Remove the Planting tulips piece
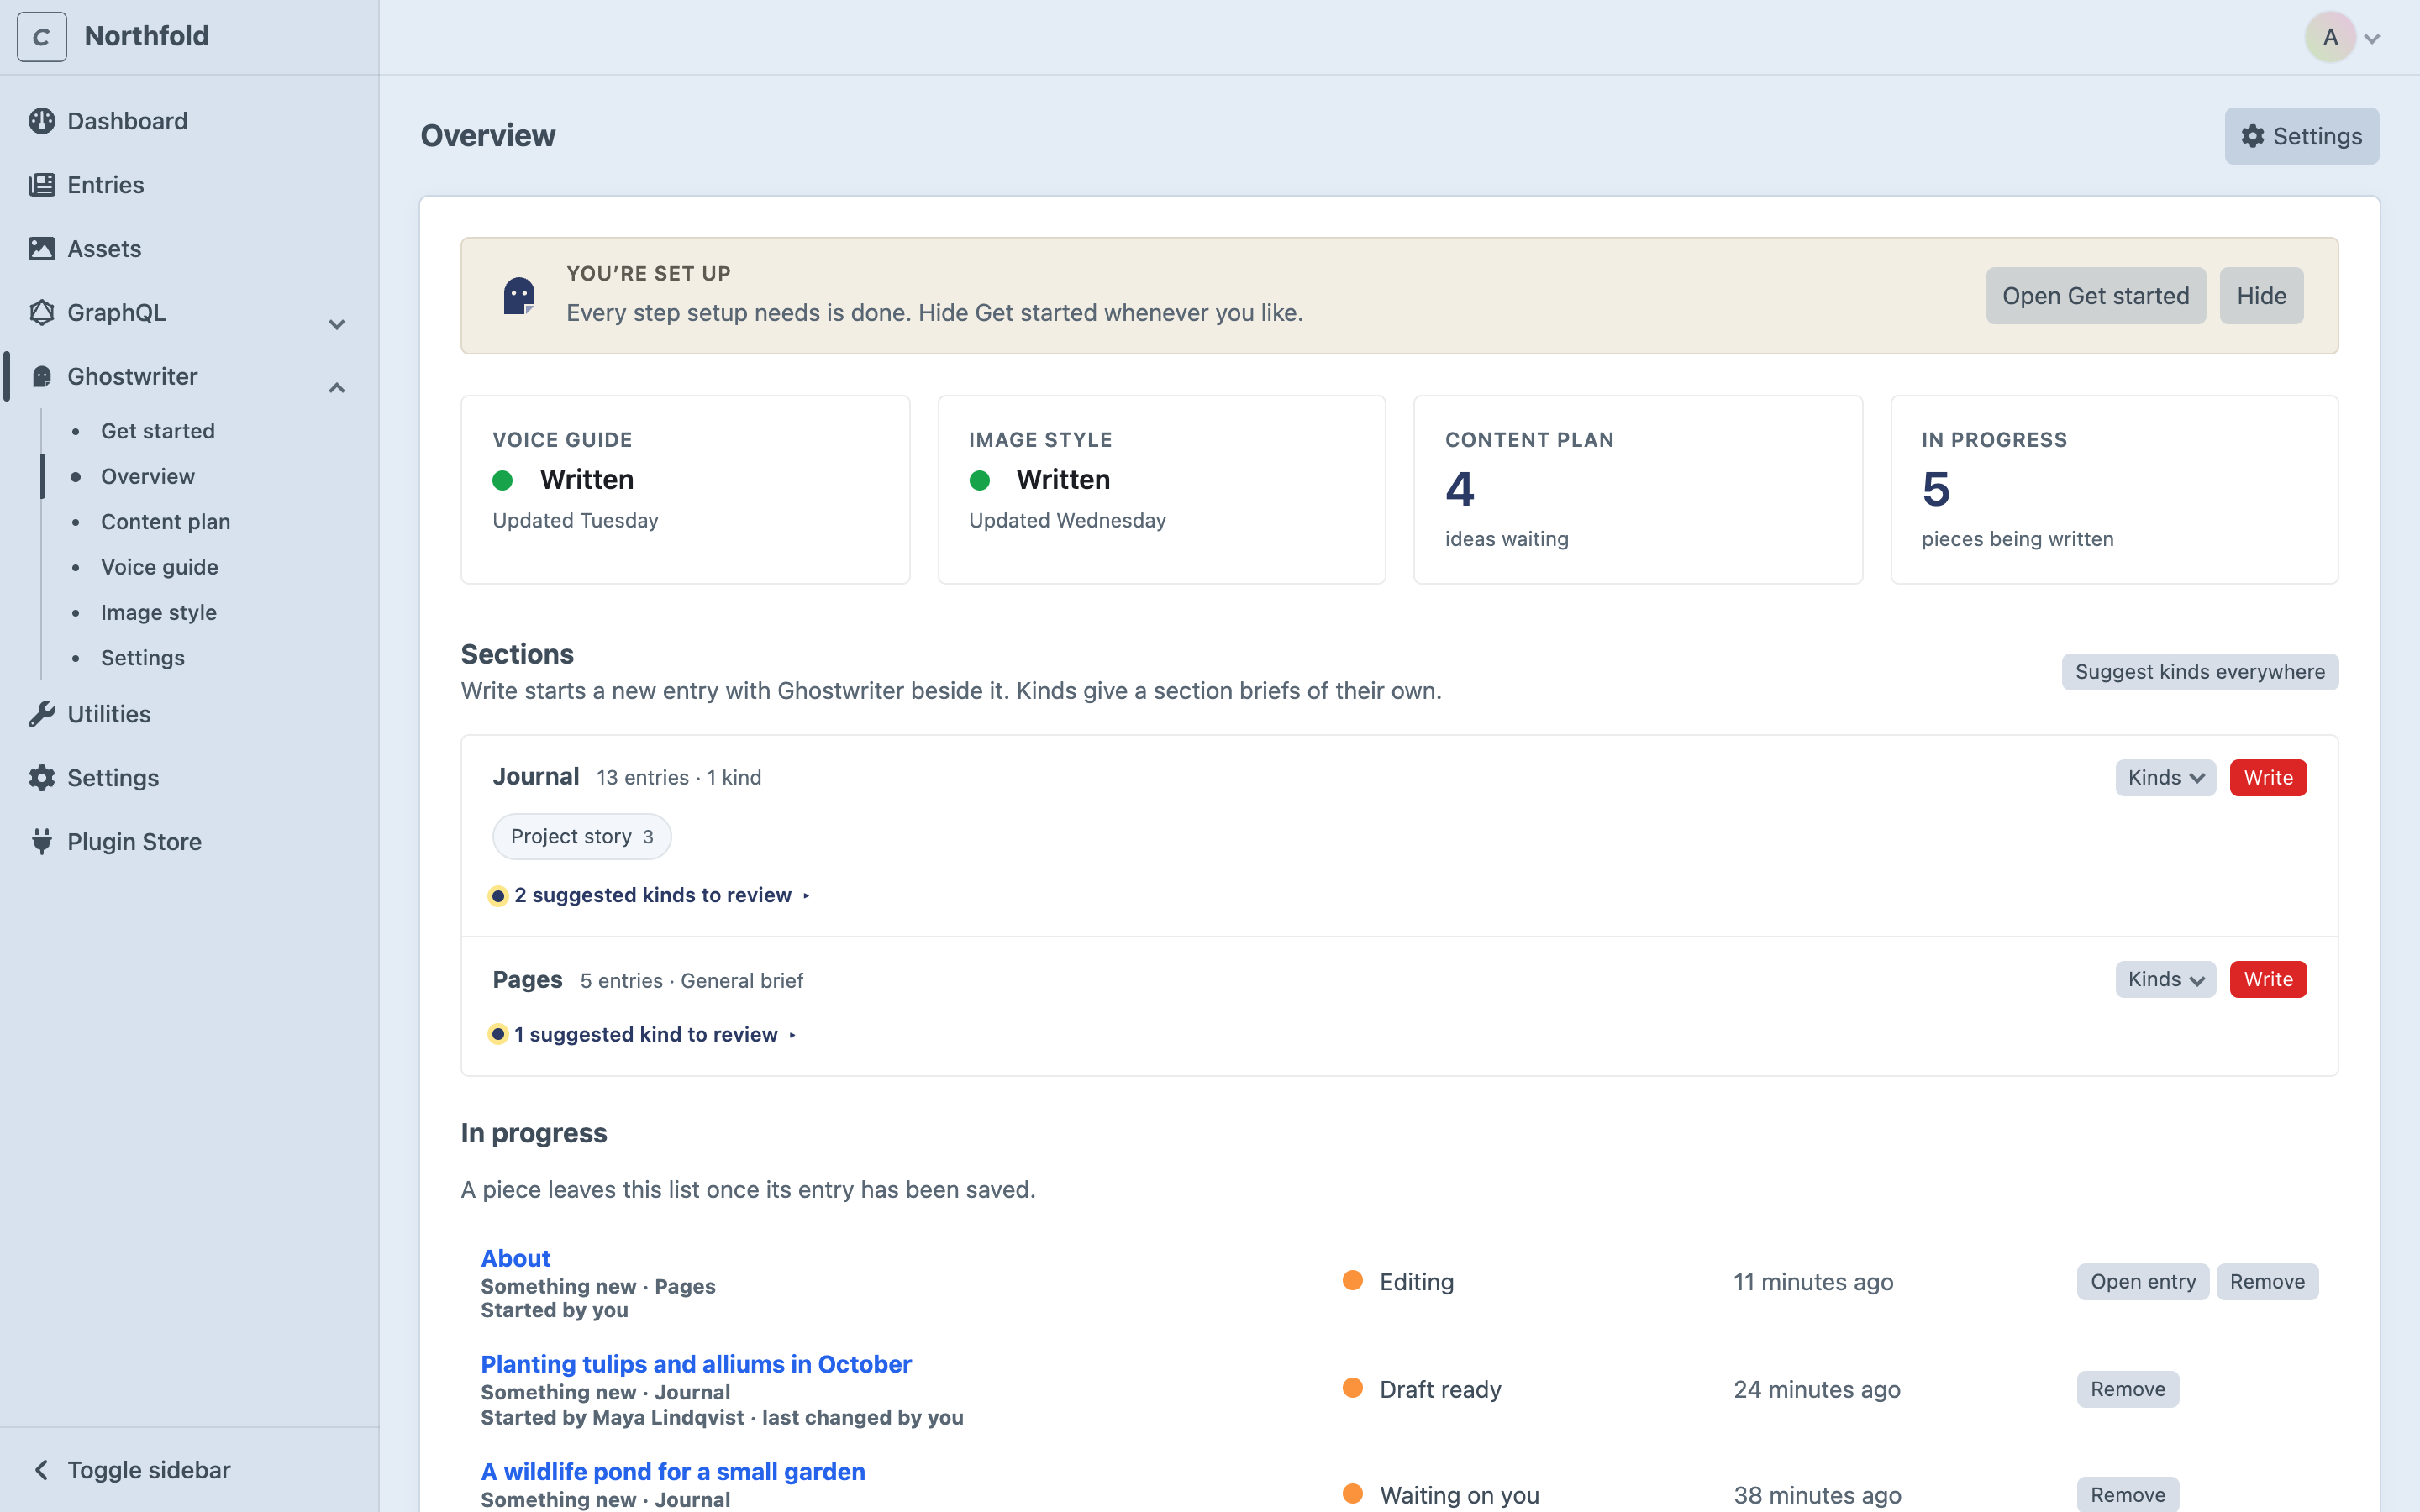 2127,1390
